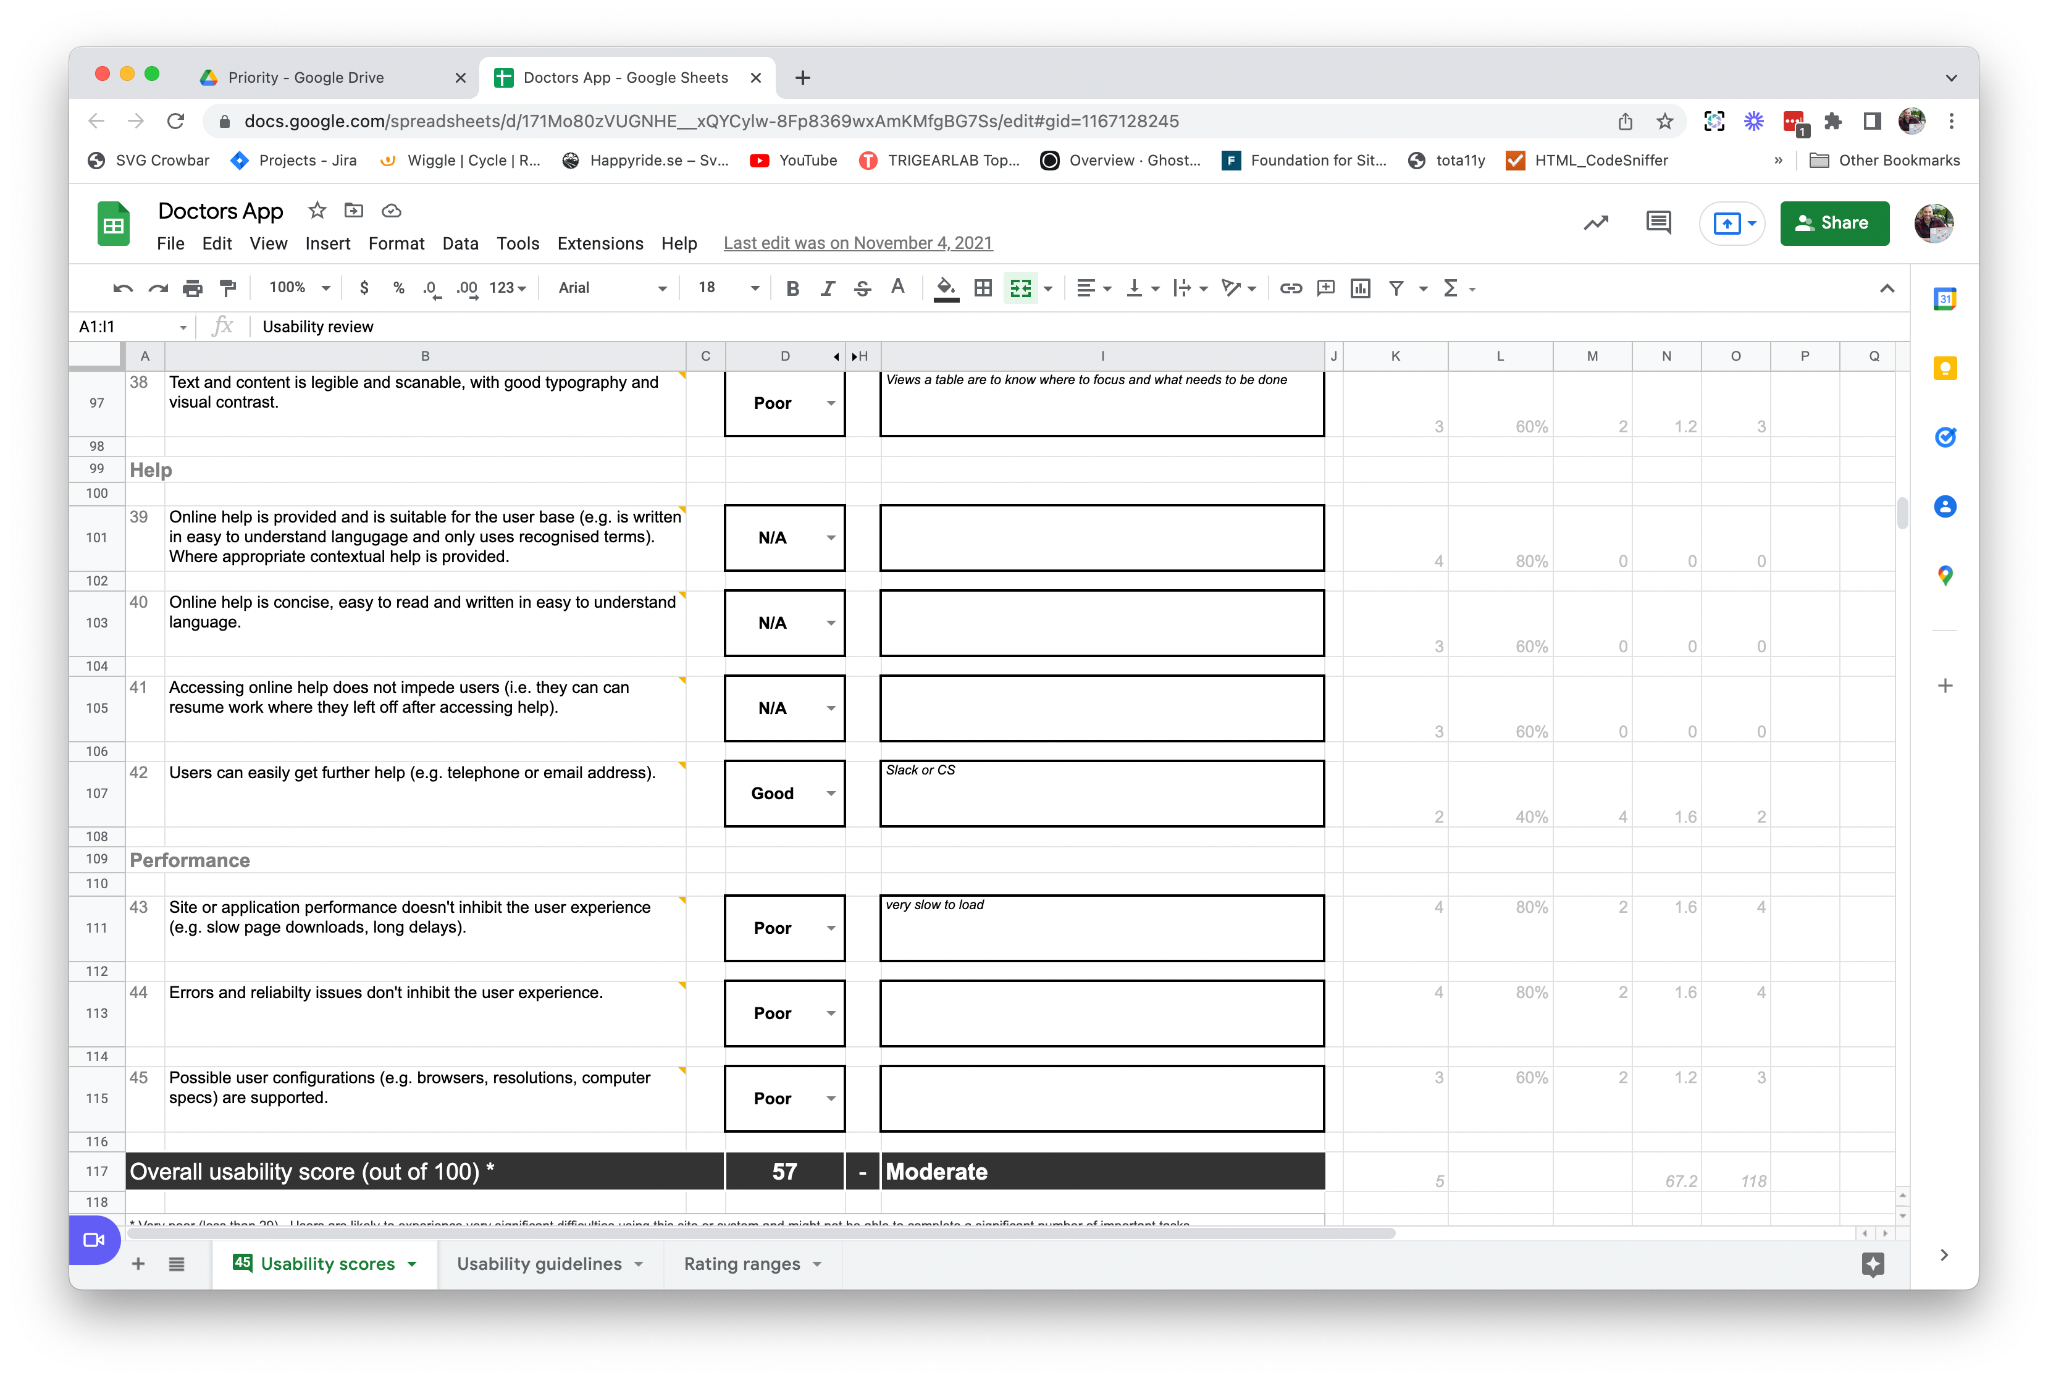Open comment history icon
The height and width of the screenshot is (1381, 2048).
point(1658,222)
